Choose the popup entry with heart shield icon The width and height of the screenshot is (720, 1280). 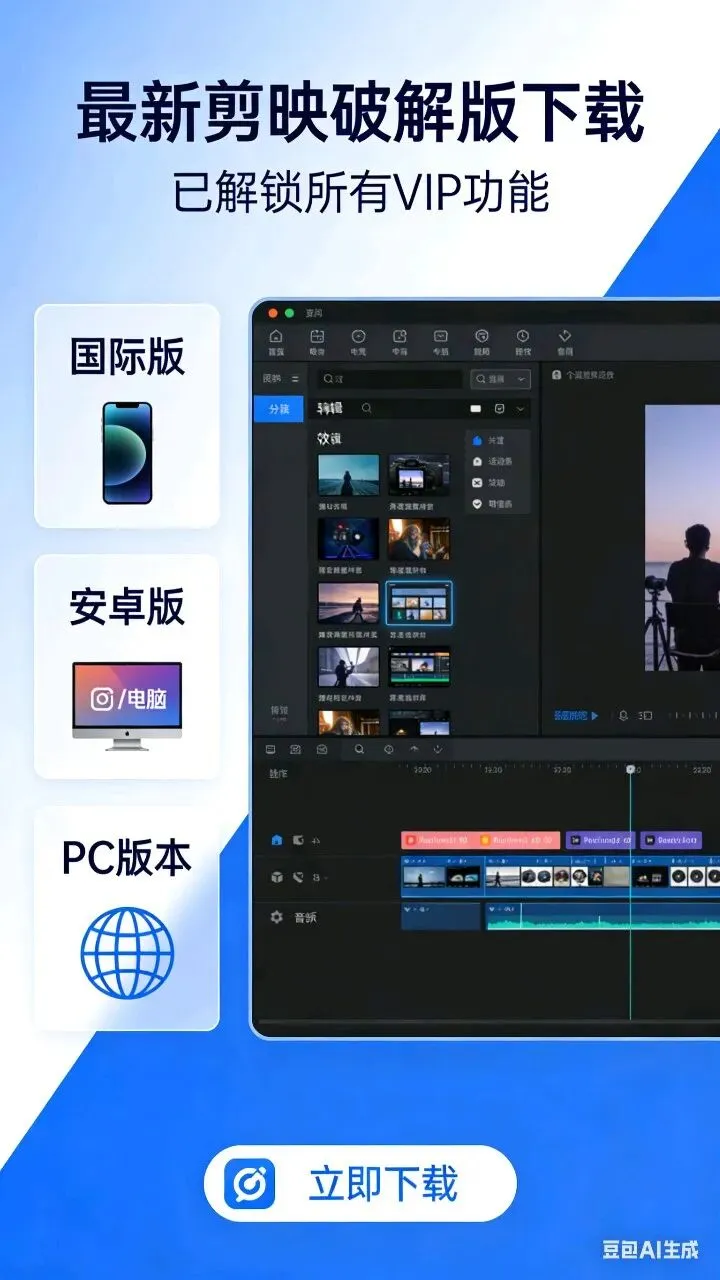(497, 504)
